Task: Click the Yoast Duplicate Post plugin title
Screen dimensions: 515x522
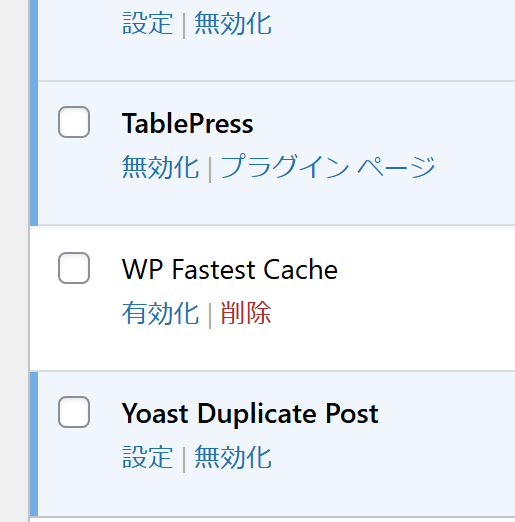Action: pos(250,414)
